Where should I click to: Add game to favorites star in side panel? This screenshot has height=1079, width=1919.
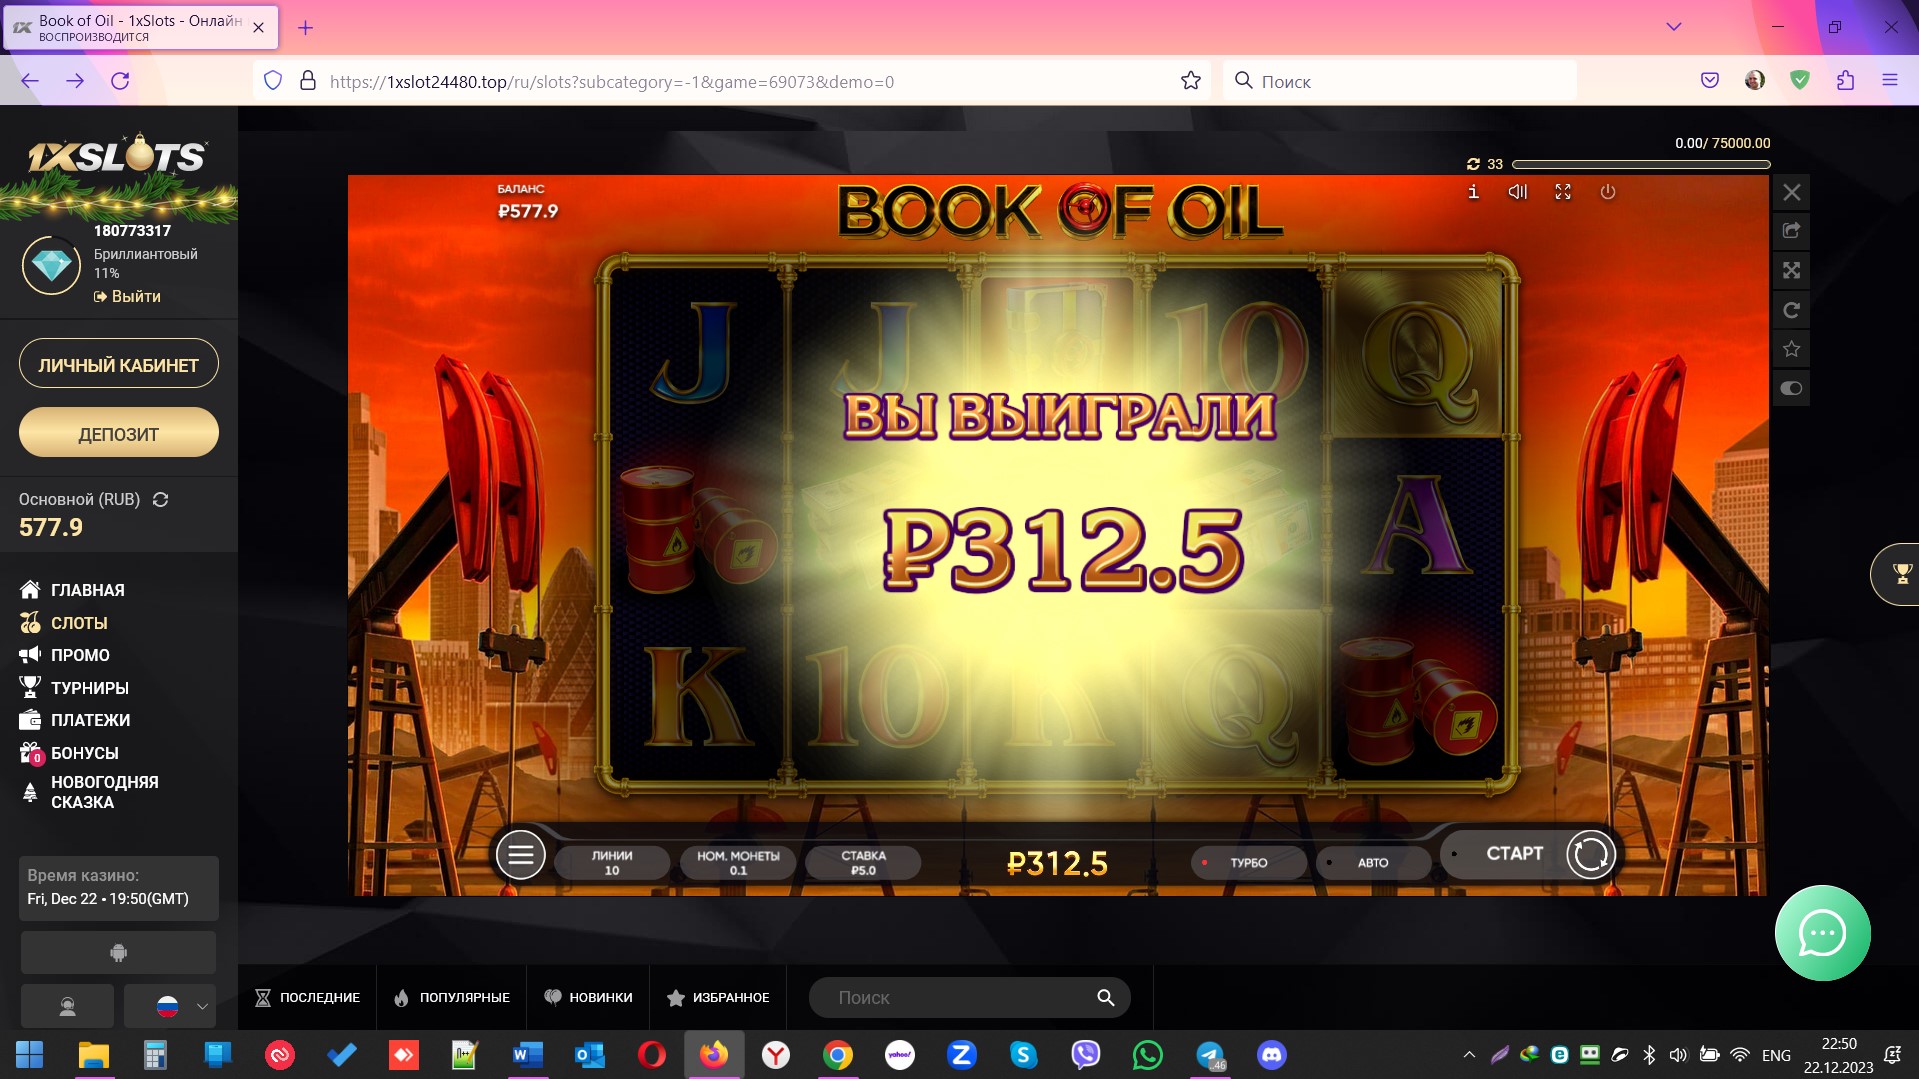tap(1792, 349)
